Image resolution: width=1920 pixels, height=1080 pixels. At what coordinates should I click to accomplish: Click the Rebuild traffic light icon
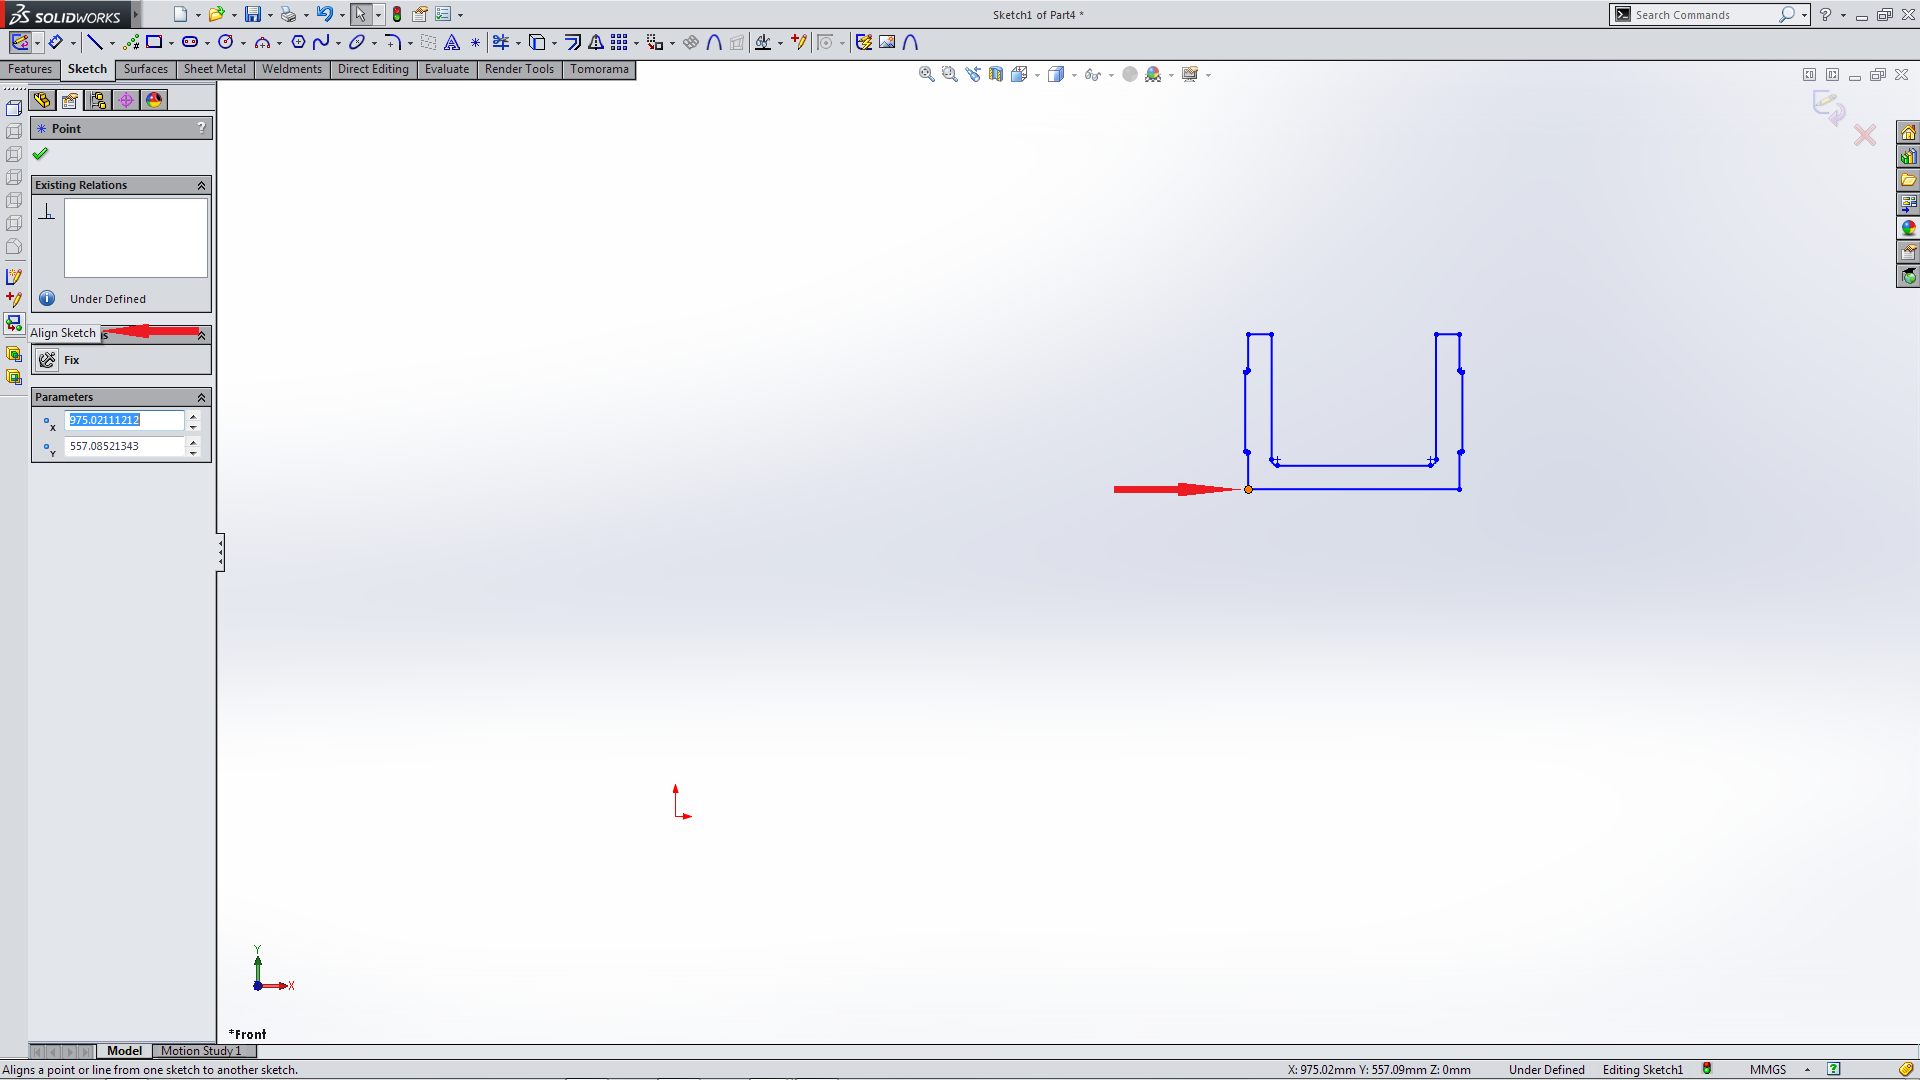[397, 14]
